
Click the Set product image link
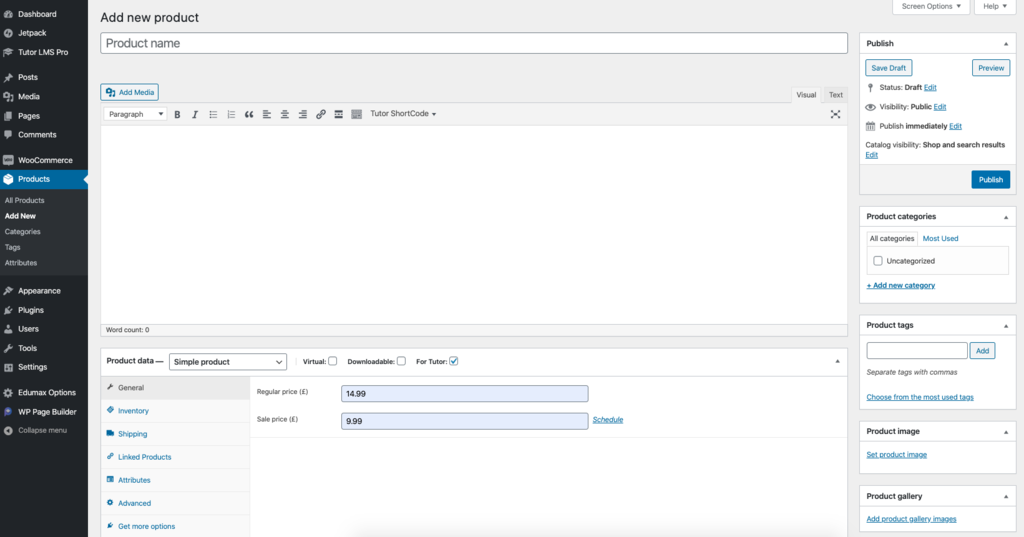click(x=896, y=455)
